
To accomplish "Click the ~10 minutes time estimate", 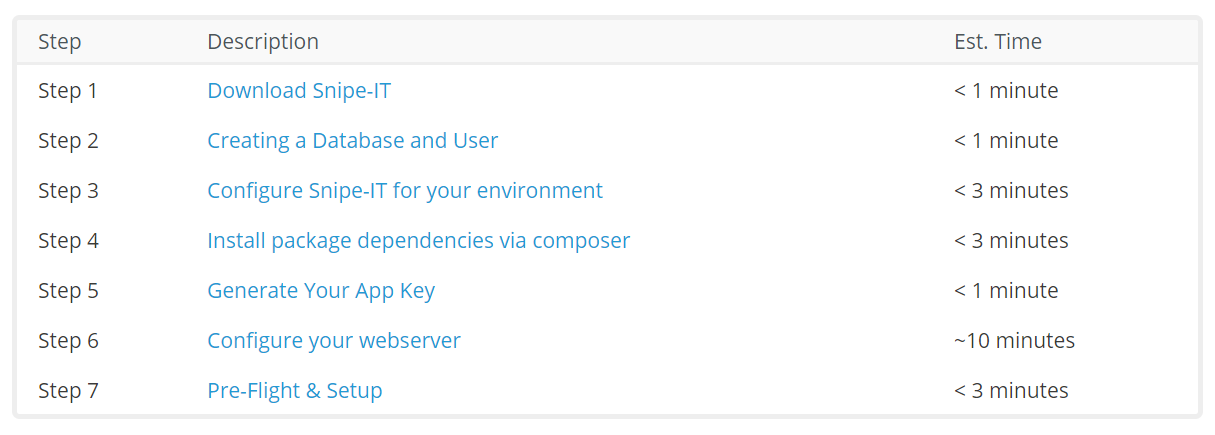I will pos(1014,341).
